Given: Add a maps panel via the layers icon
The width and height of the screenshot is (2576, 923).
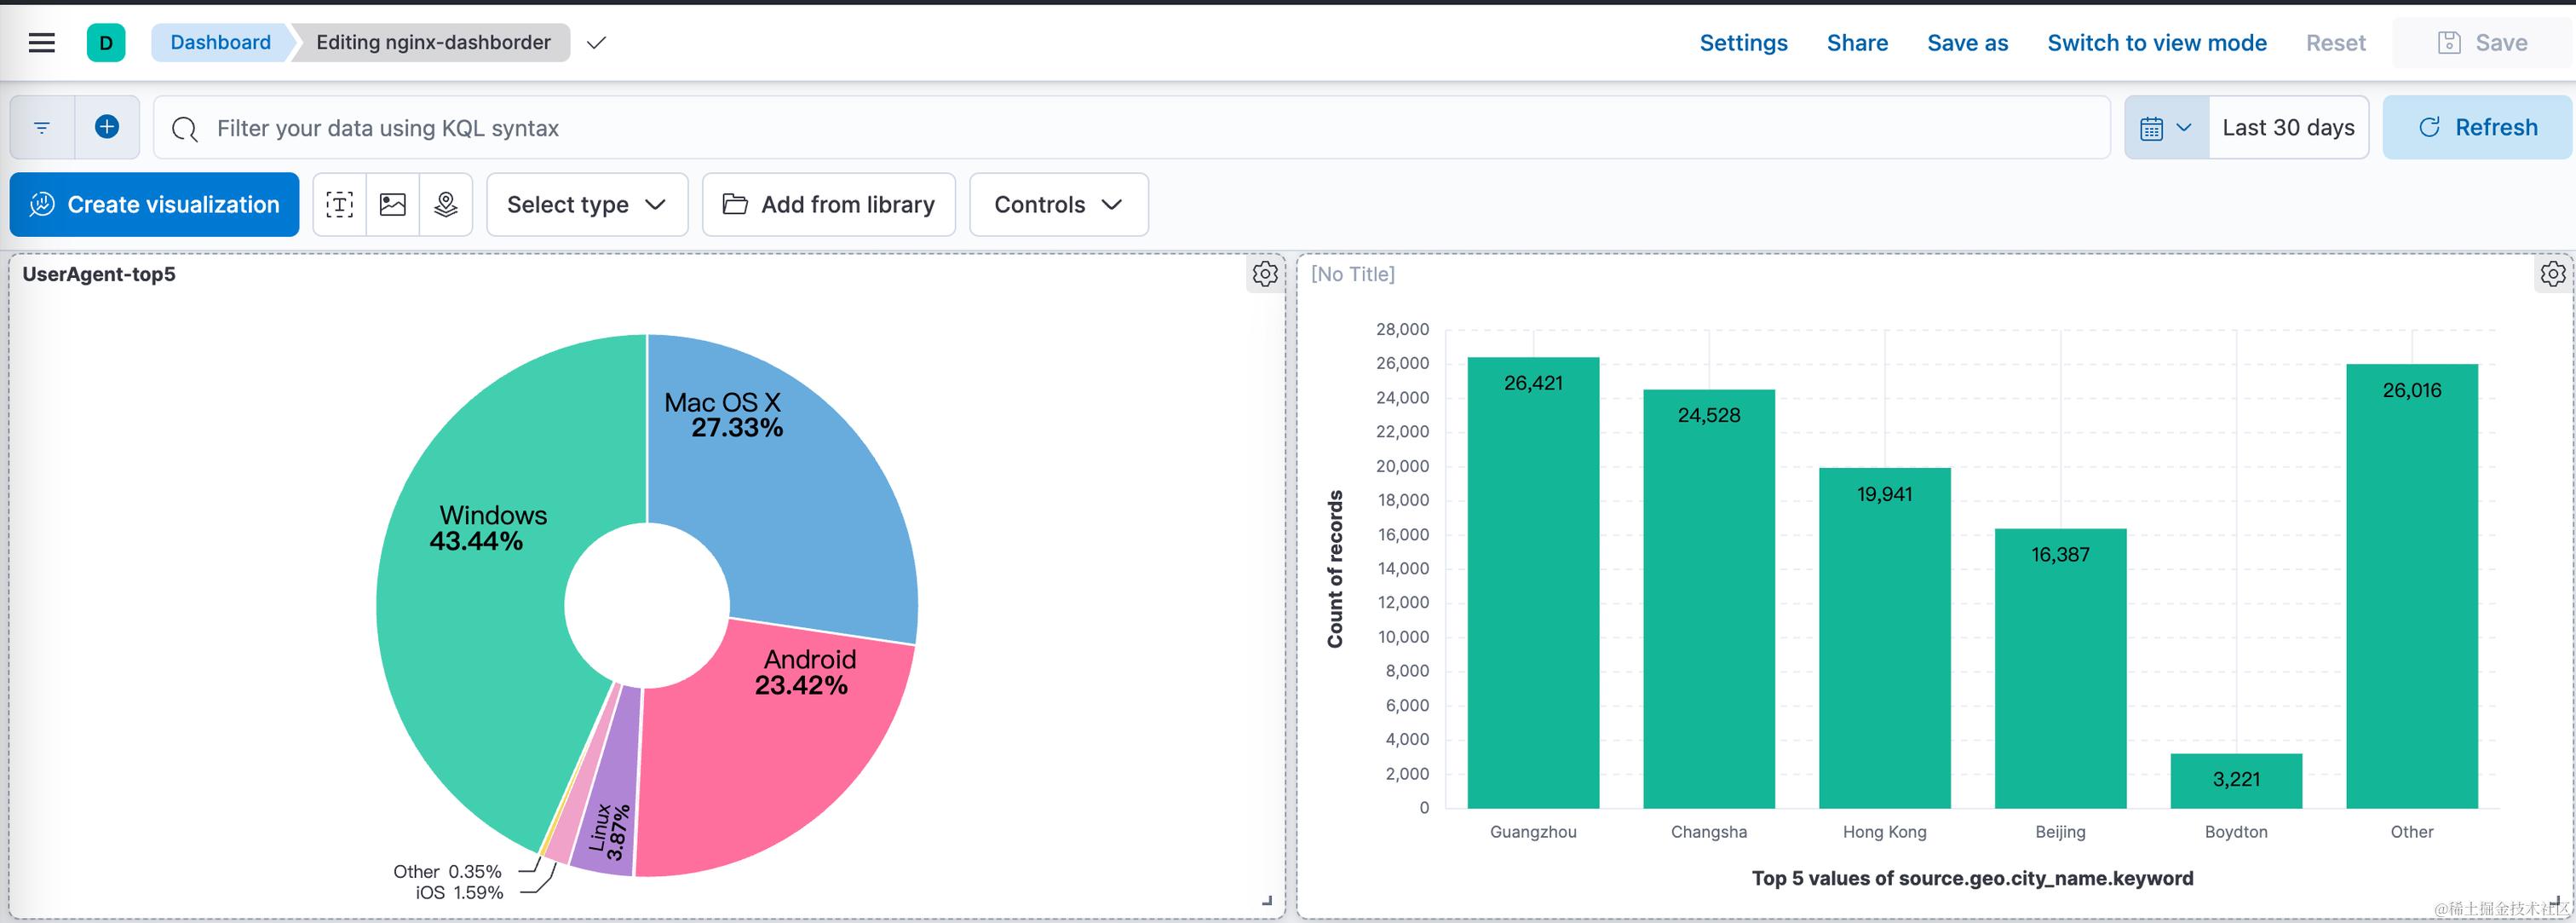Looking at the screenshot, I should (446, 205).
